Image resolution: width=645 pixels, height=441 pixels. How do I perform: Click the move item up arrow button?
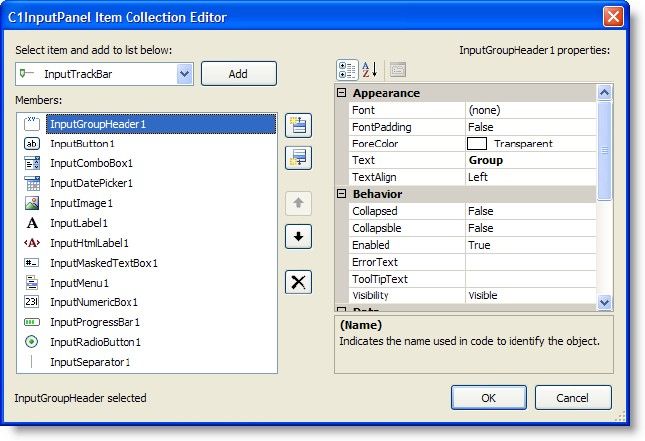tap(298, 203)
